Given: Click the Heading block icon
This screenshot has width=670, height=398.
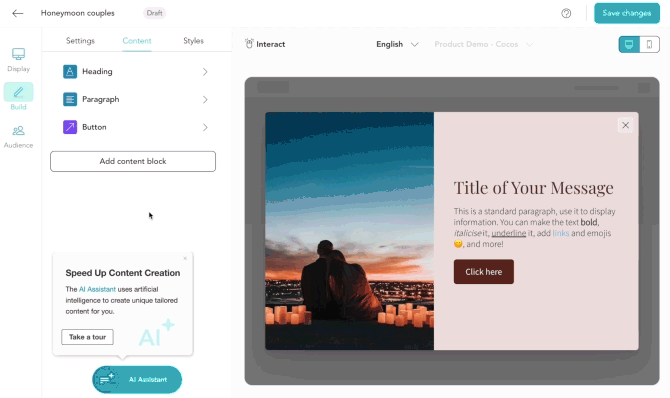Looking at the screenshot, I should pos(70,71).
